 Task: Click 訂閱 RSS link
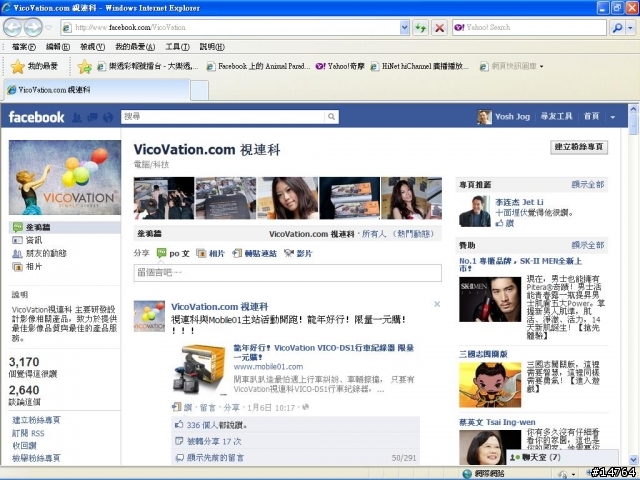28,433
